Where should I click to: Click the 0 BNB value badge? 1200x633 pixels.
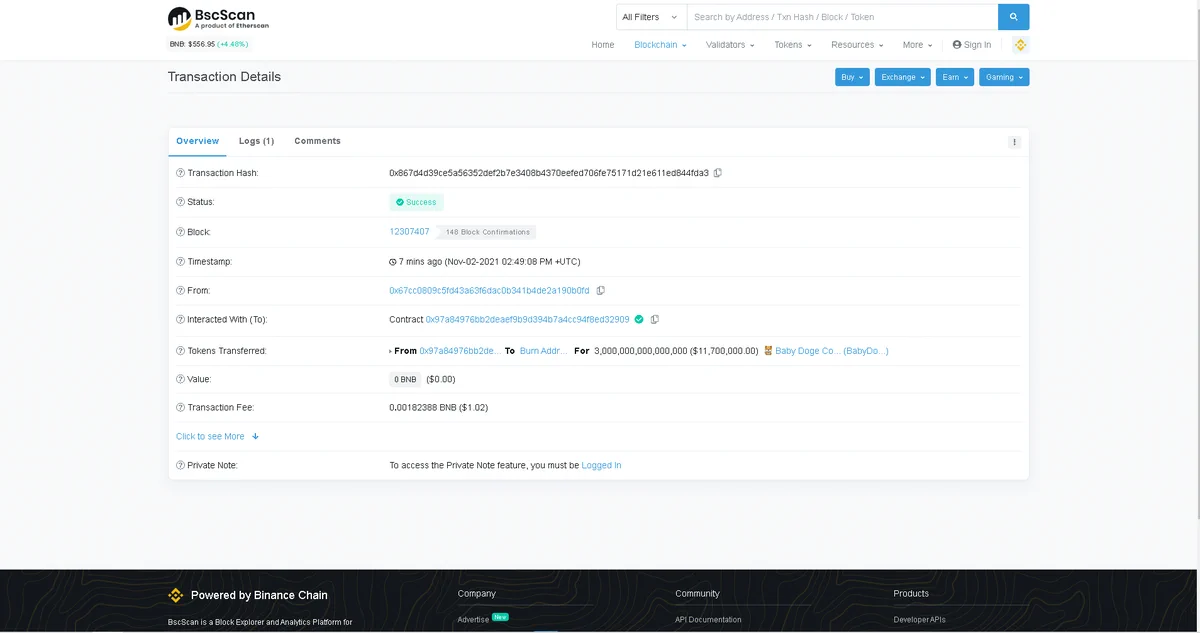click(x=405, y=380)
